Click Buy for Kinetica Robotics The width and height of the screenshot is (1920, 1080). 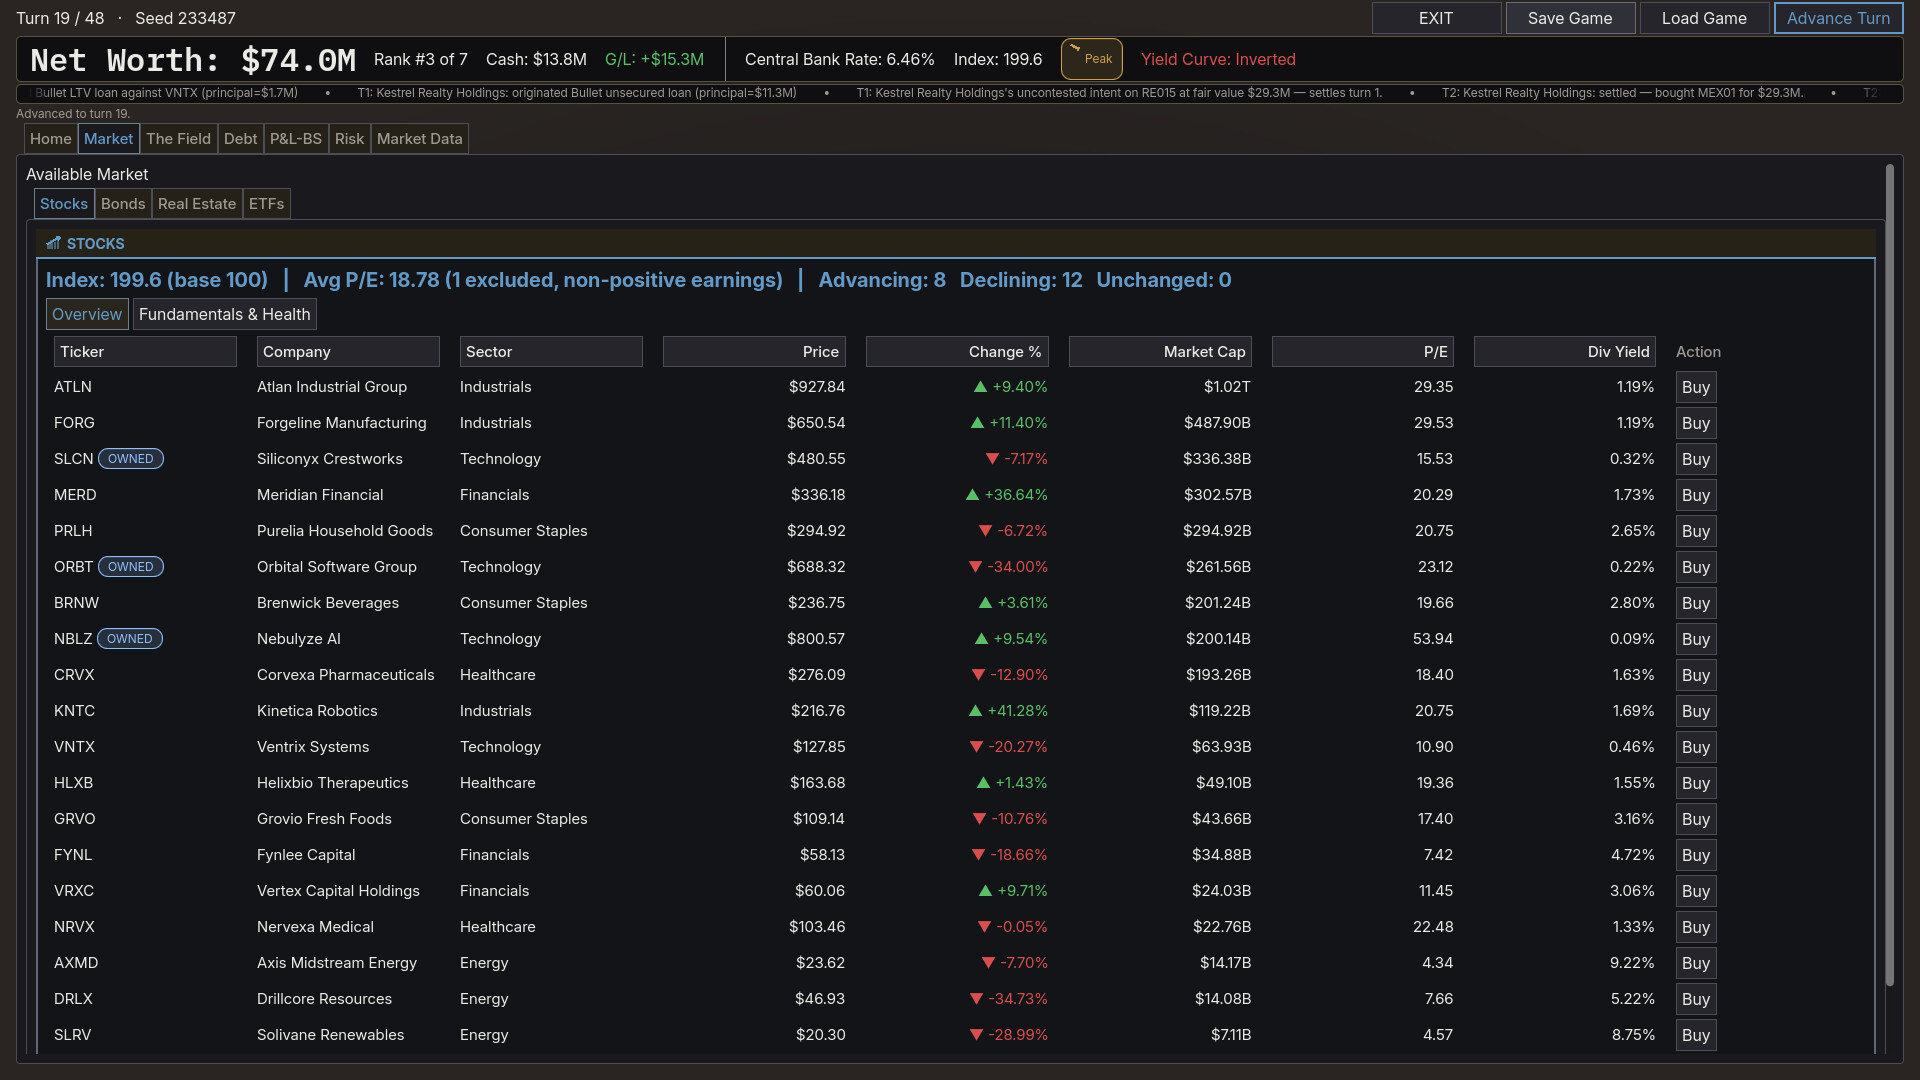pos(1695,711)
